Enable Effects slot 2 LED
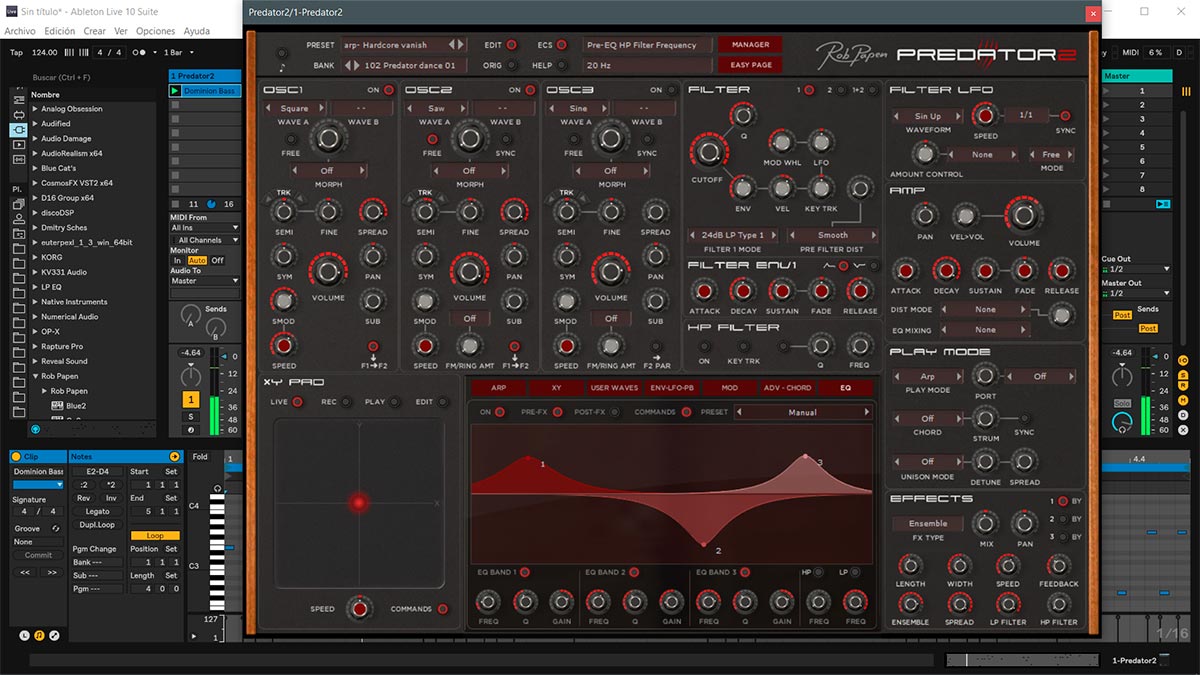This screenshot has width=1200, height=675. pos(1064,519)
